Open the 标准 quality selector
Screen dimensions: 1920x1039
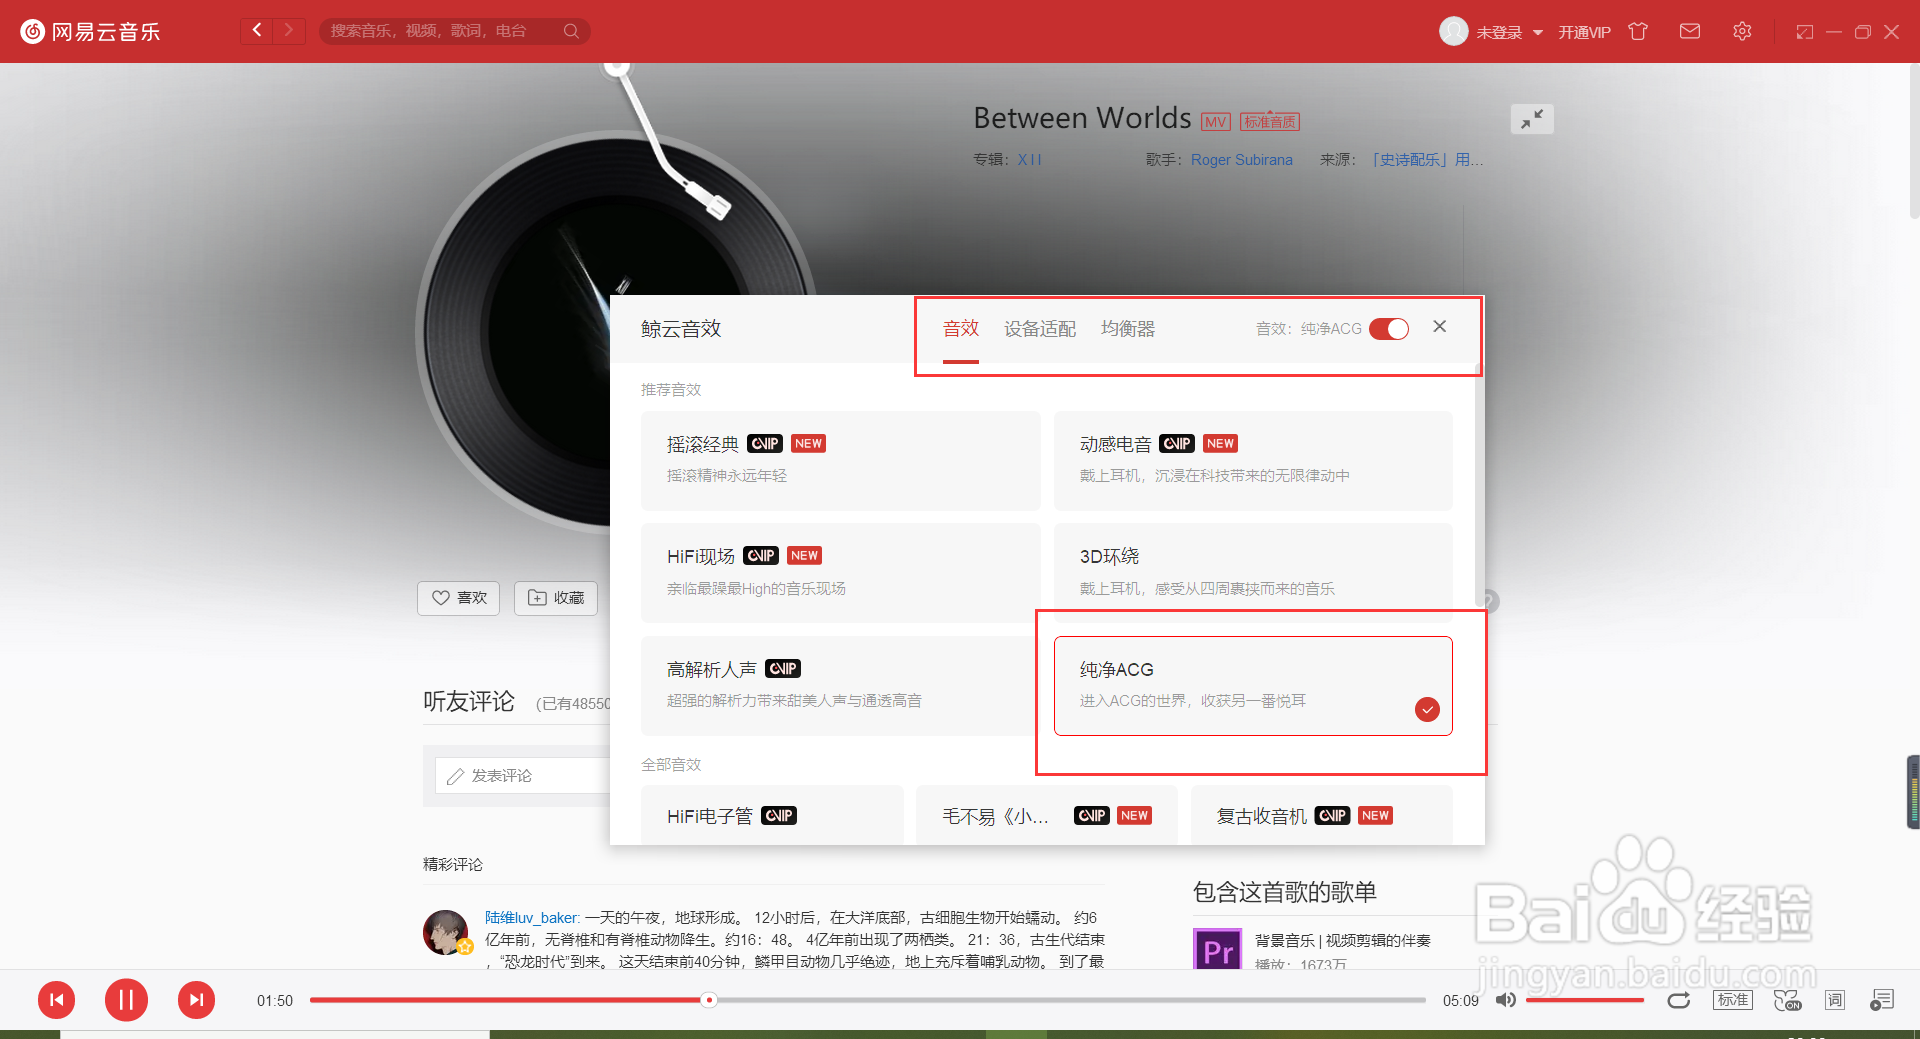(1733, 1000)
